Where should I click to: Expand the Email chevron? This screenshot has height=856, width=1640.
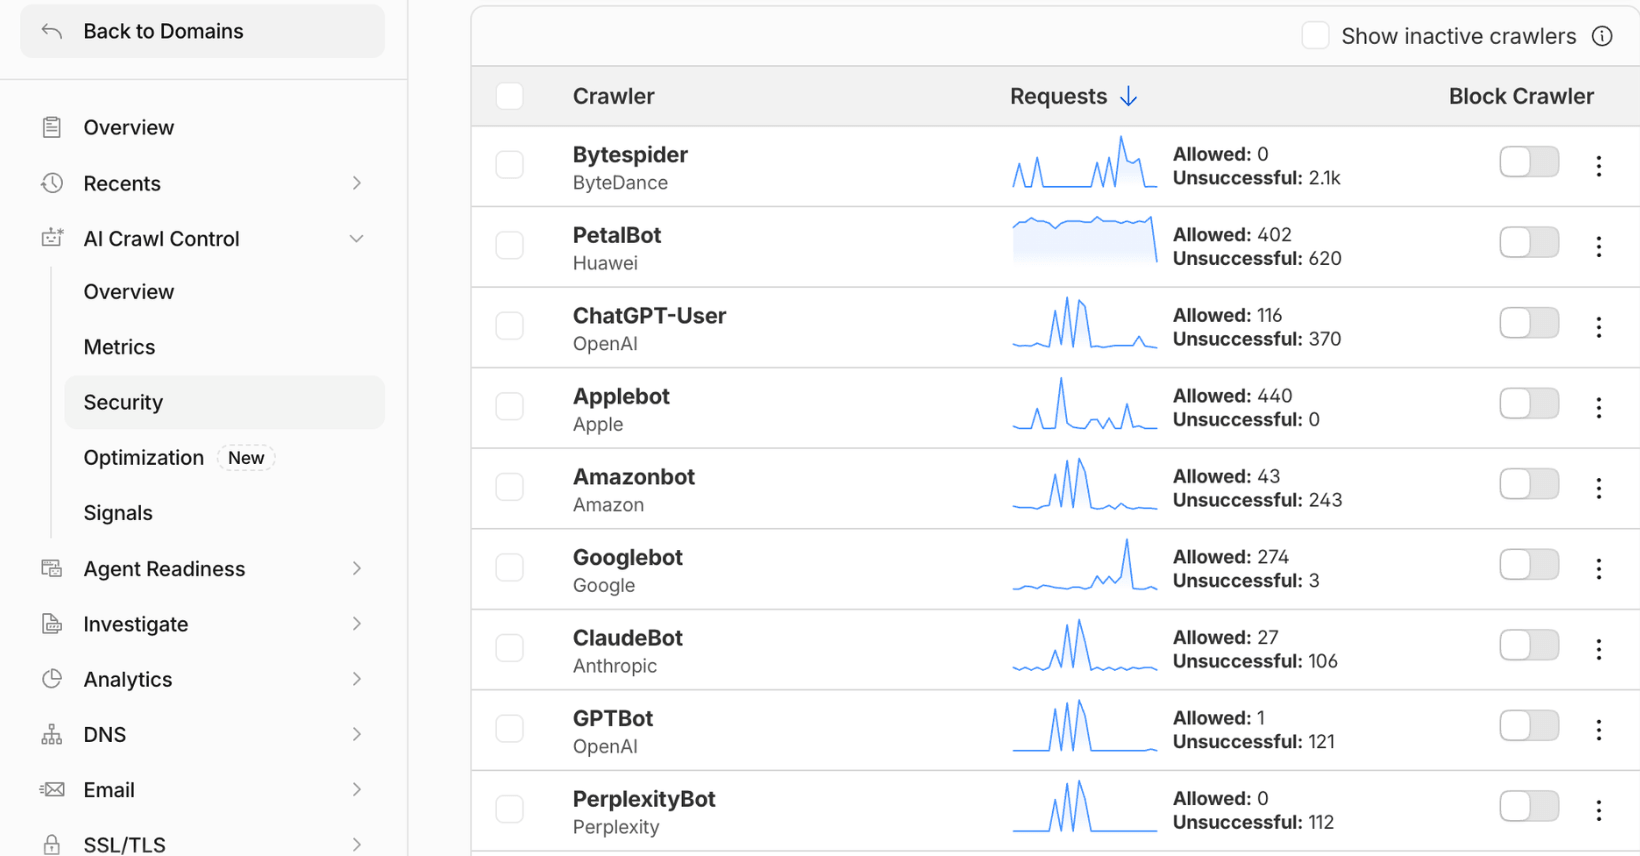tap(357, 790)
